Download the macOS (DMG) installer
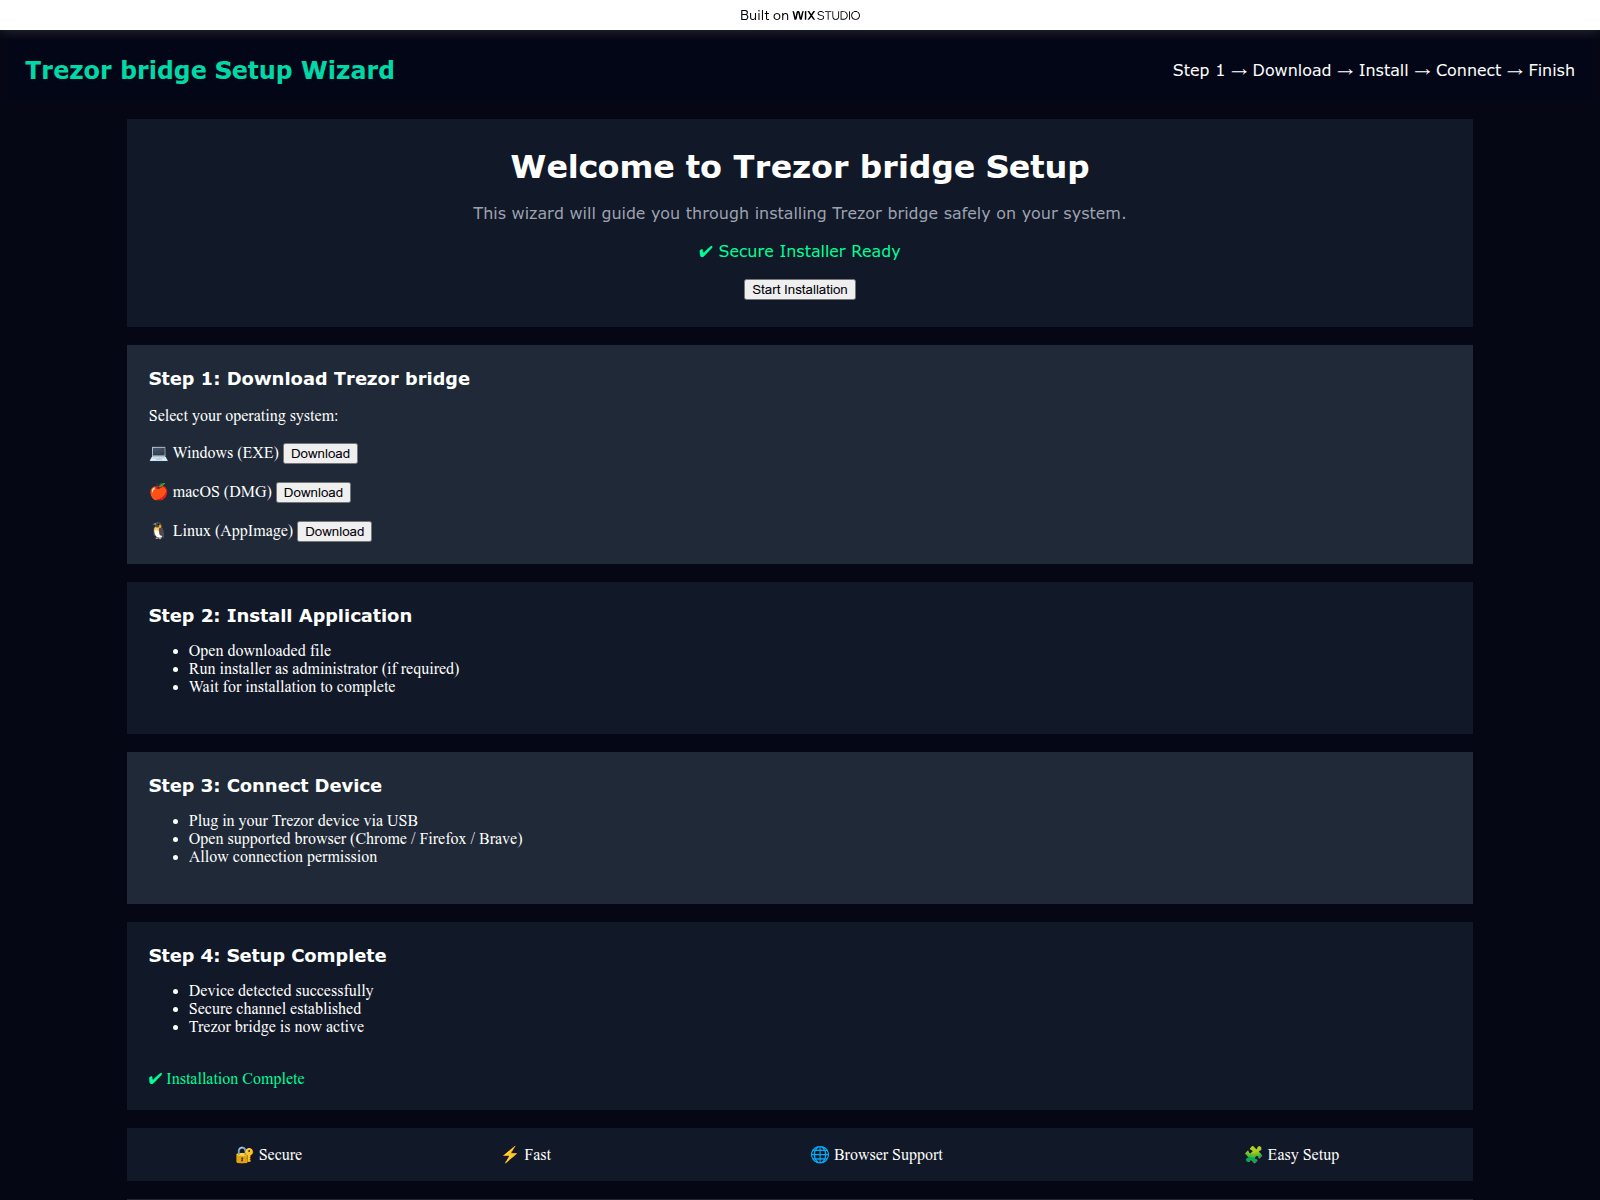This screenshot has width=1600, height=1200. (x=313, y=492)
